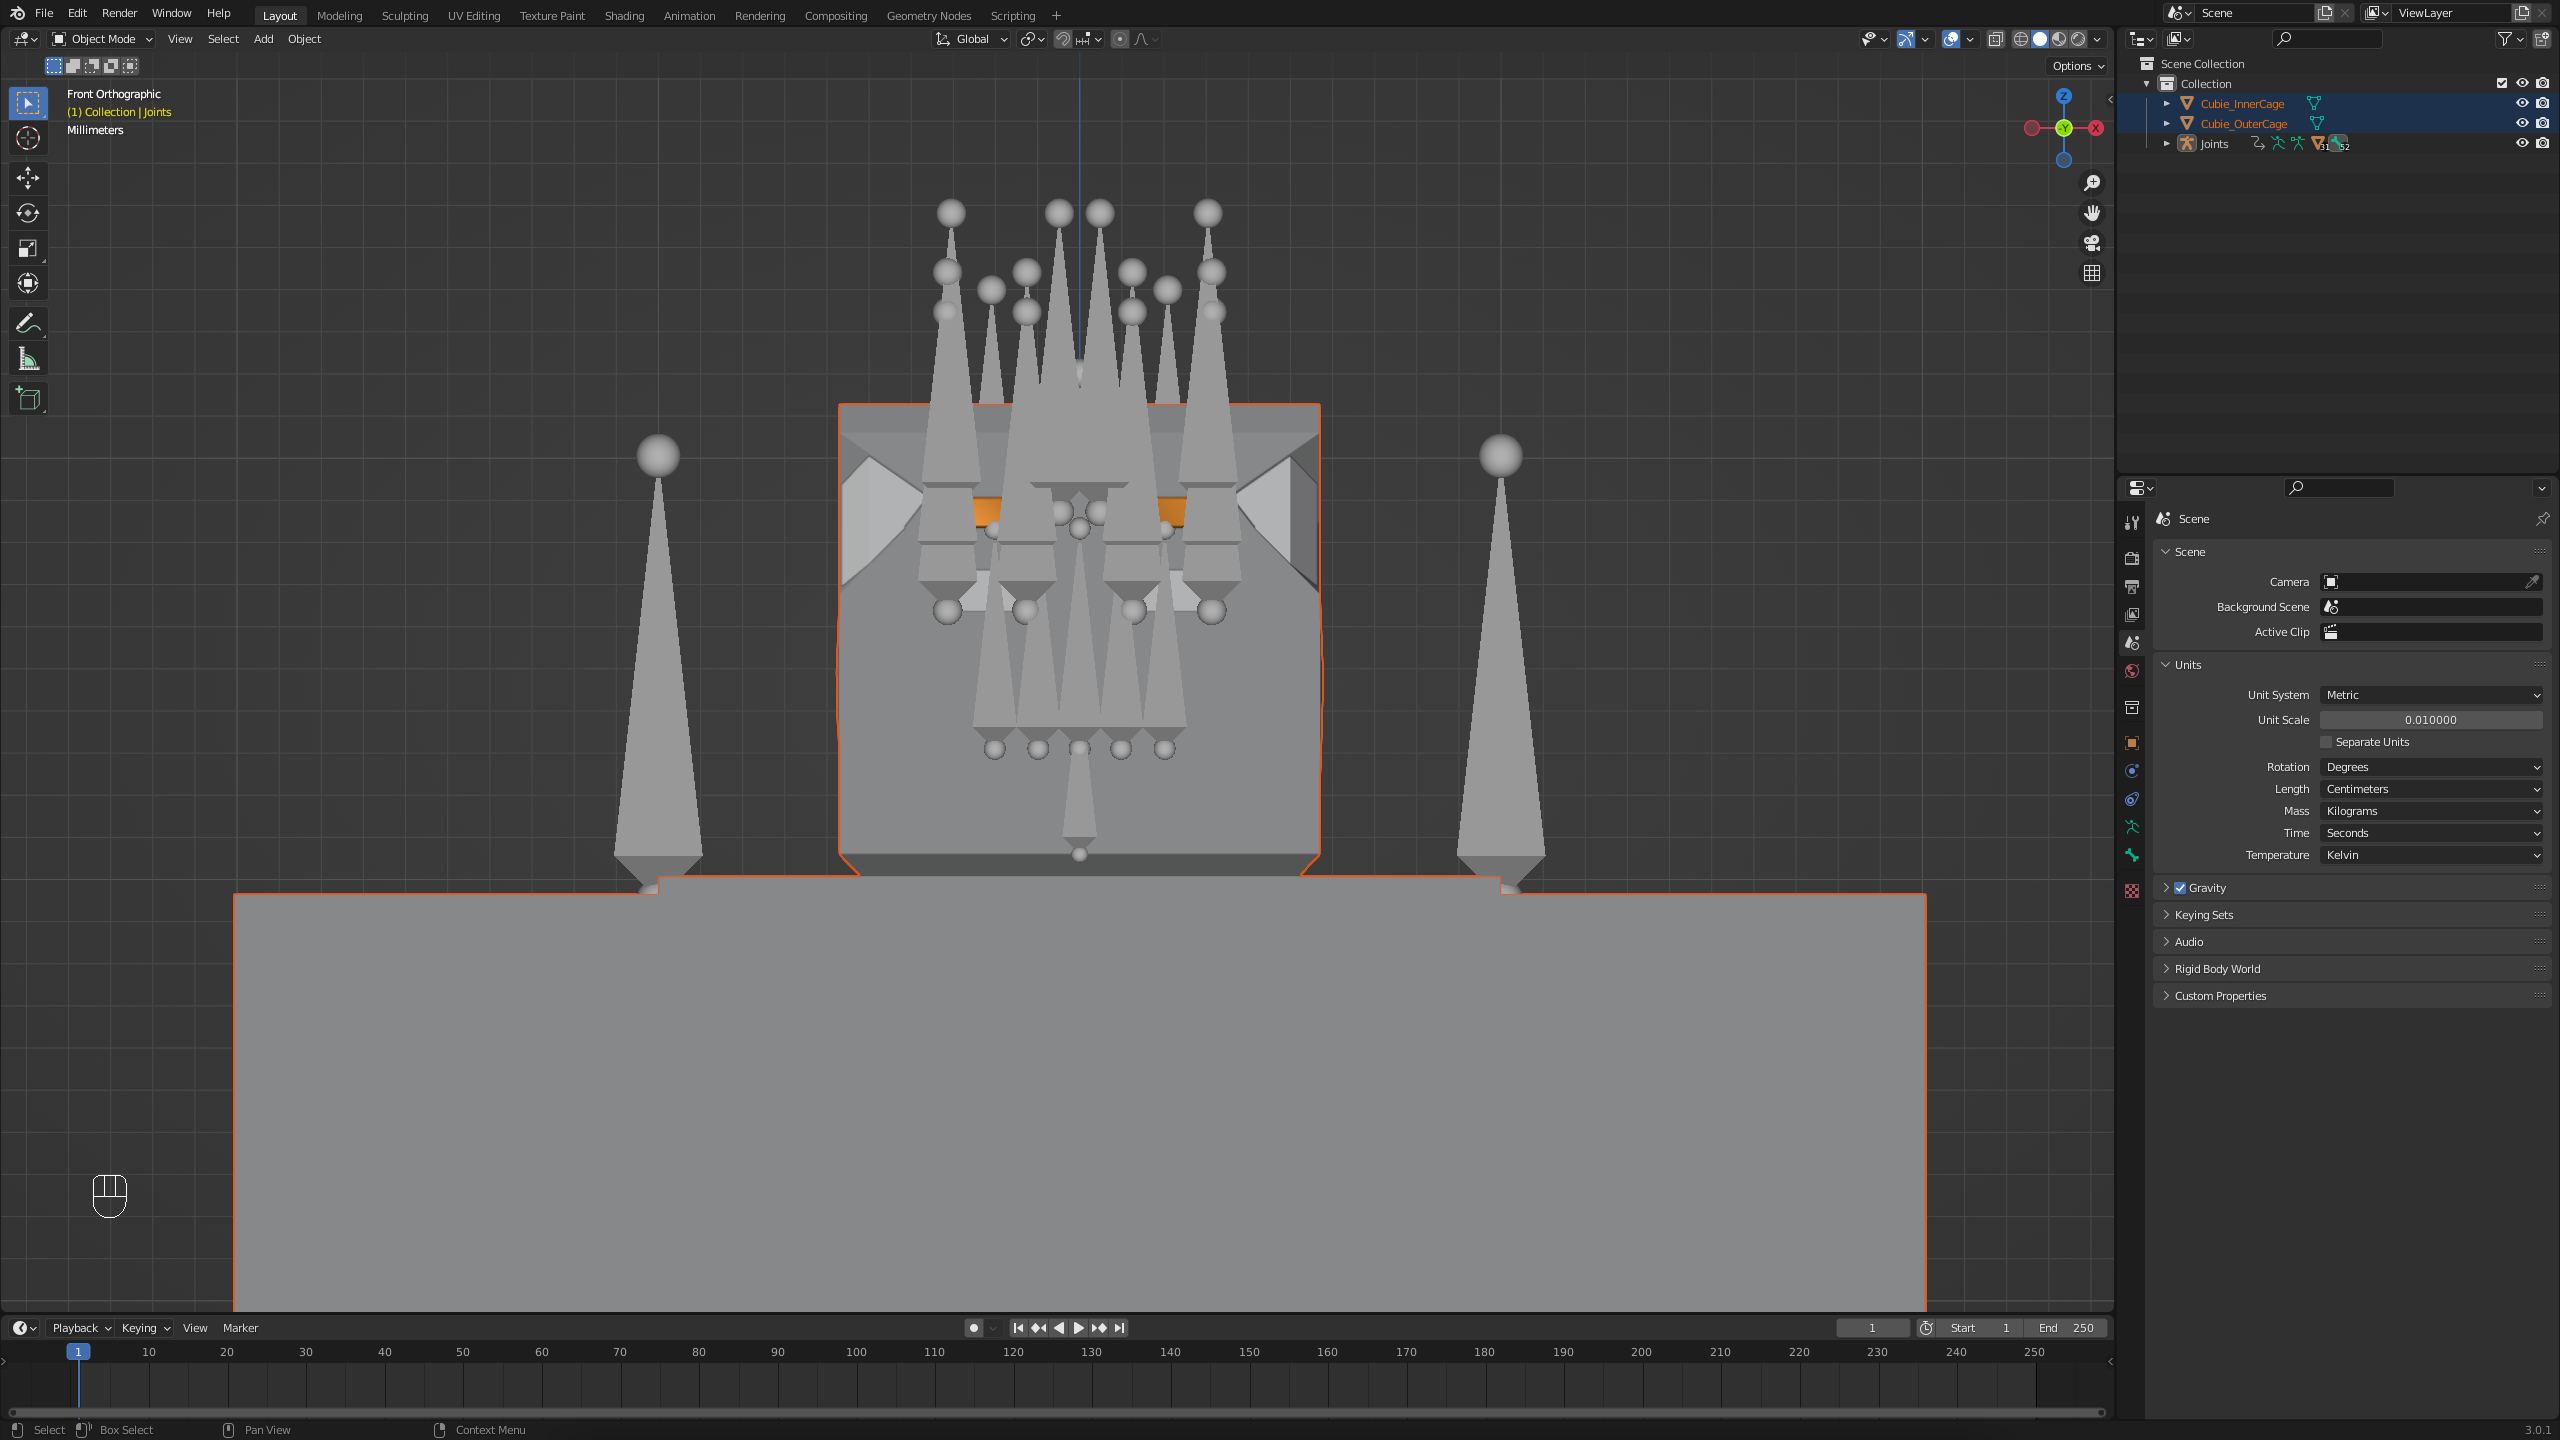Choose the Add Cube tool

click(28, 399)
